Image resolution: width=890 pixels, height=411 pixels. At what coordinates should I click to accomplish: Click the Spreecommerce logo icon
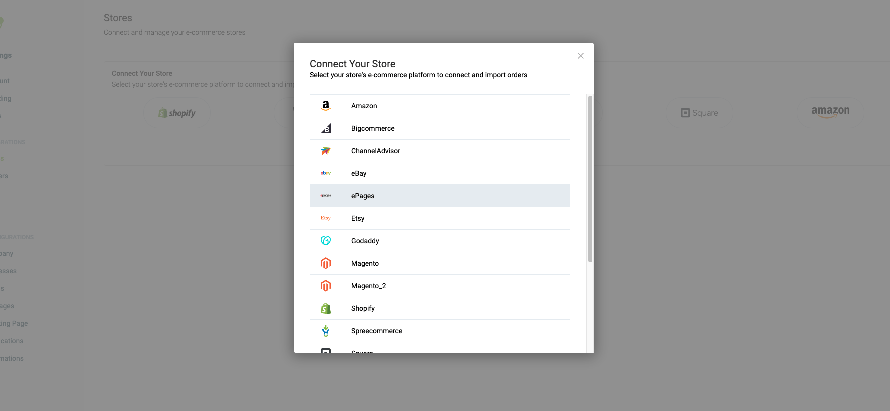pyautogui.click(x=325, y=331)
